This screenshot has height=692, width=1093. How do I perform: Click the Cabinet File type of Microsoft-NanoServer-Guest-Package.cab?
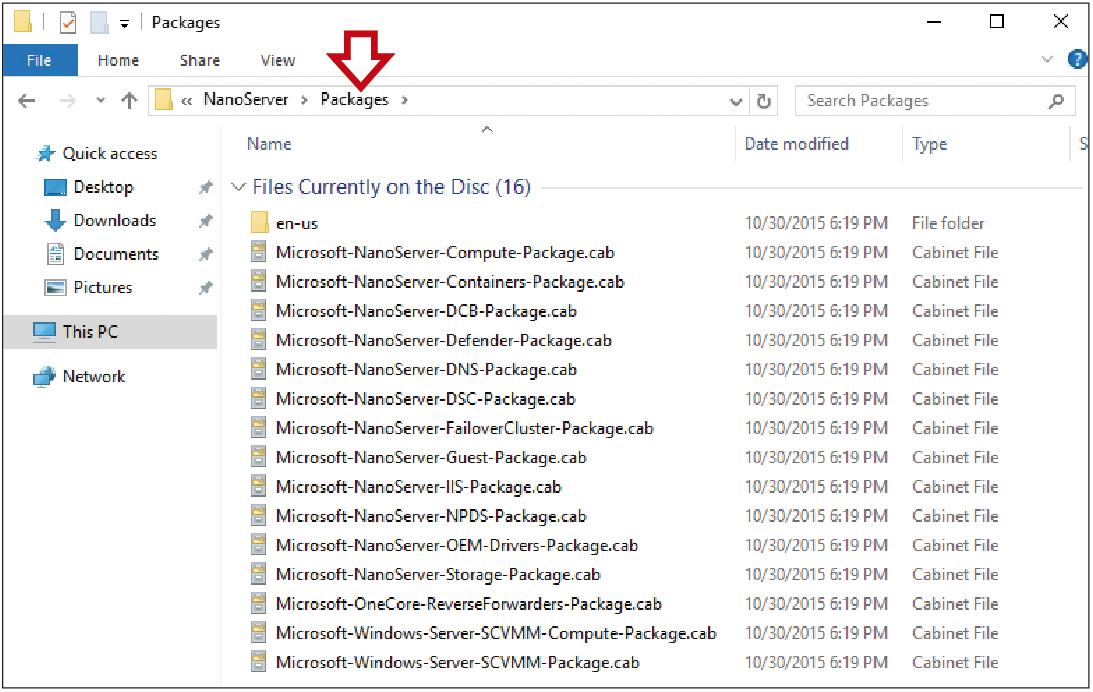coord(955,457)
